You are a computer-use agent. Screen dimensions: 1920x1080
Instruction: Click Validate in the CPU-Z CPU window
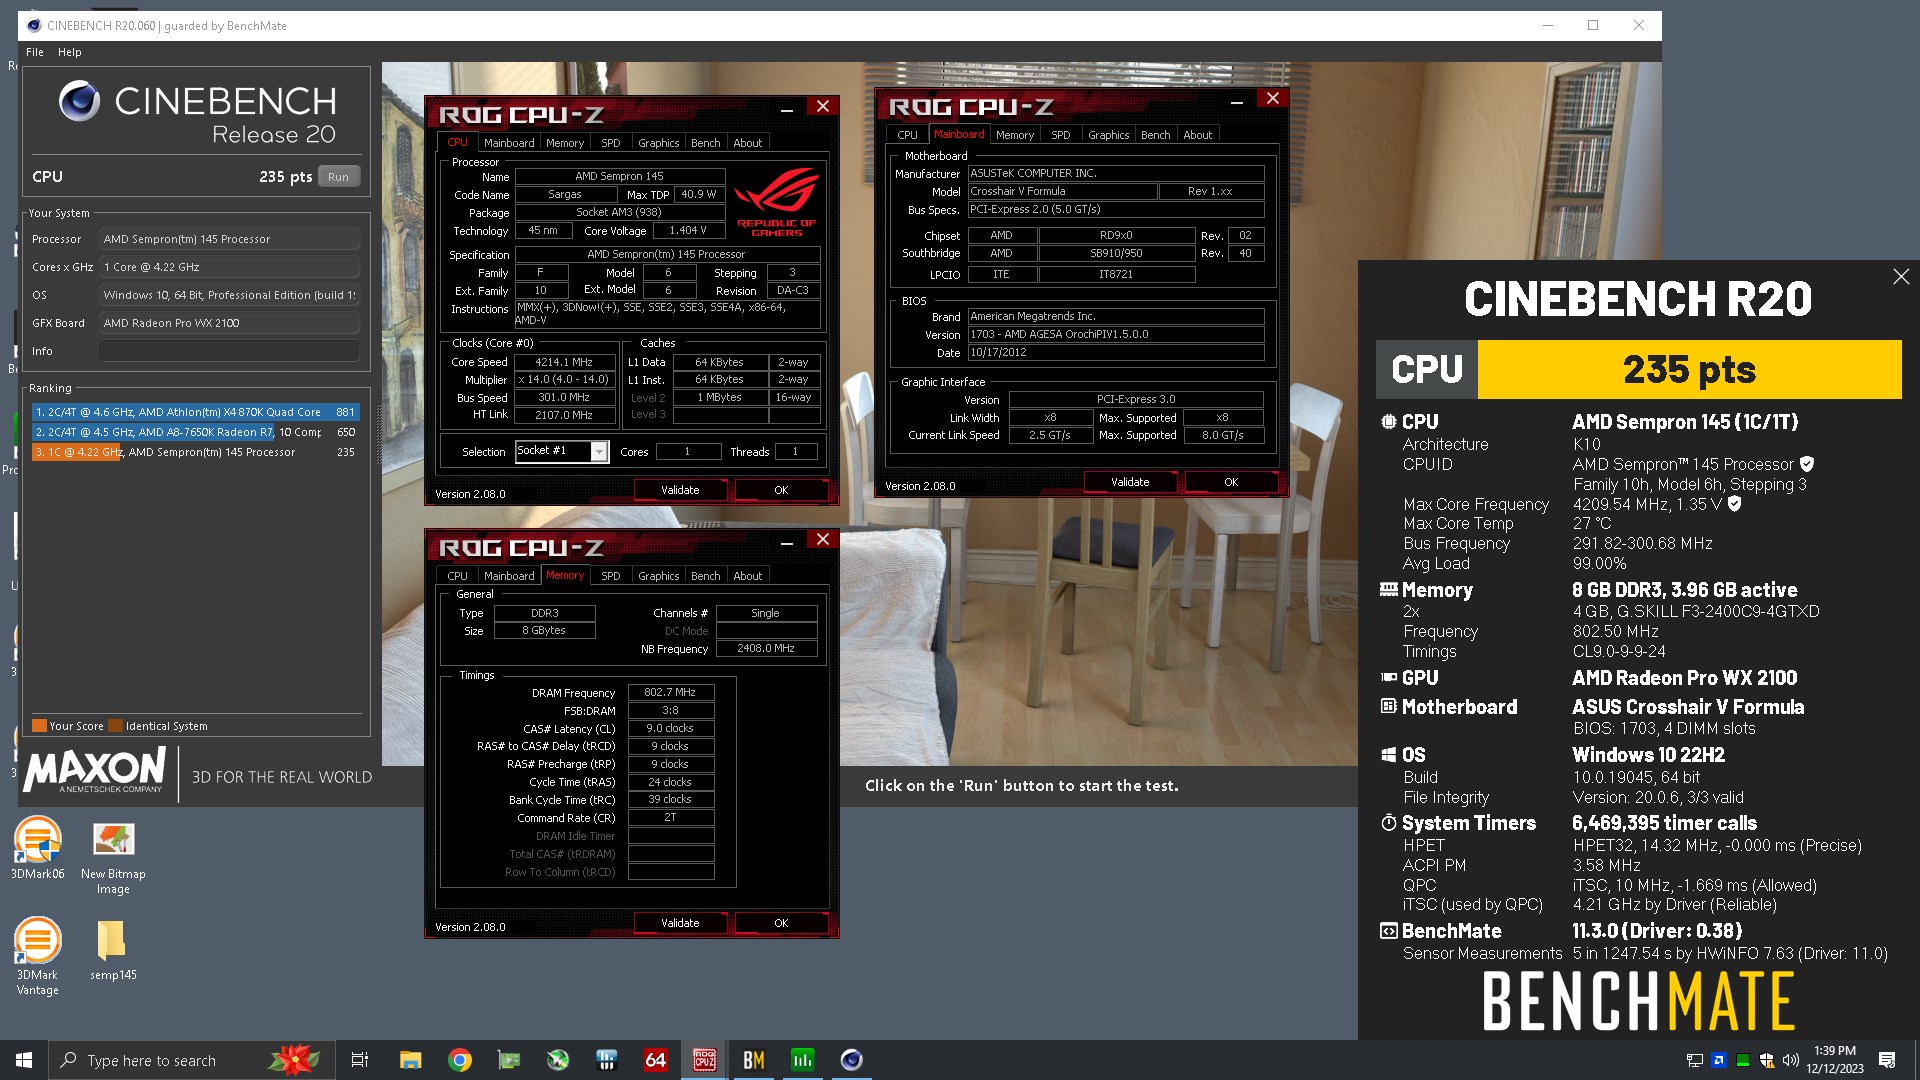[x=680, y=490]
